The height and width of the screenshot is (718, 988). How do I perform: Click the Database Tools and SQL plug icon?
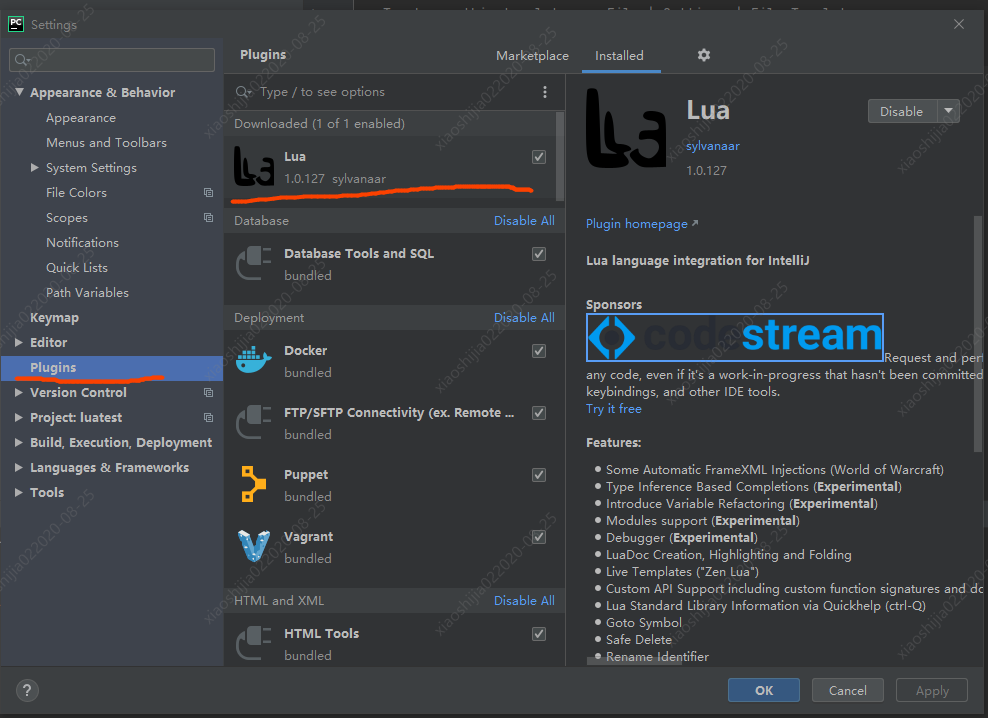[254, 263]
